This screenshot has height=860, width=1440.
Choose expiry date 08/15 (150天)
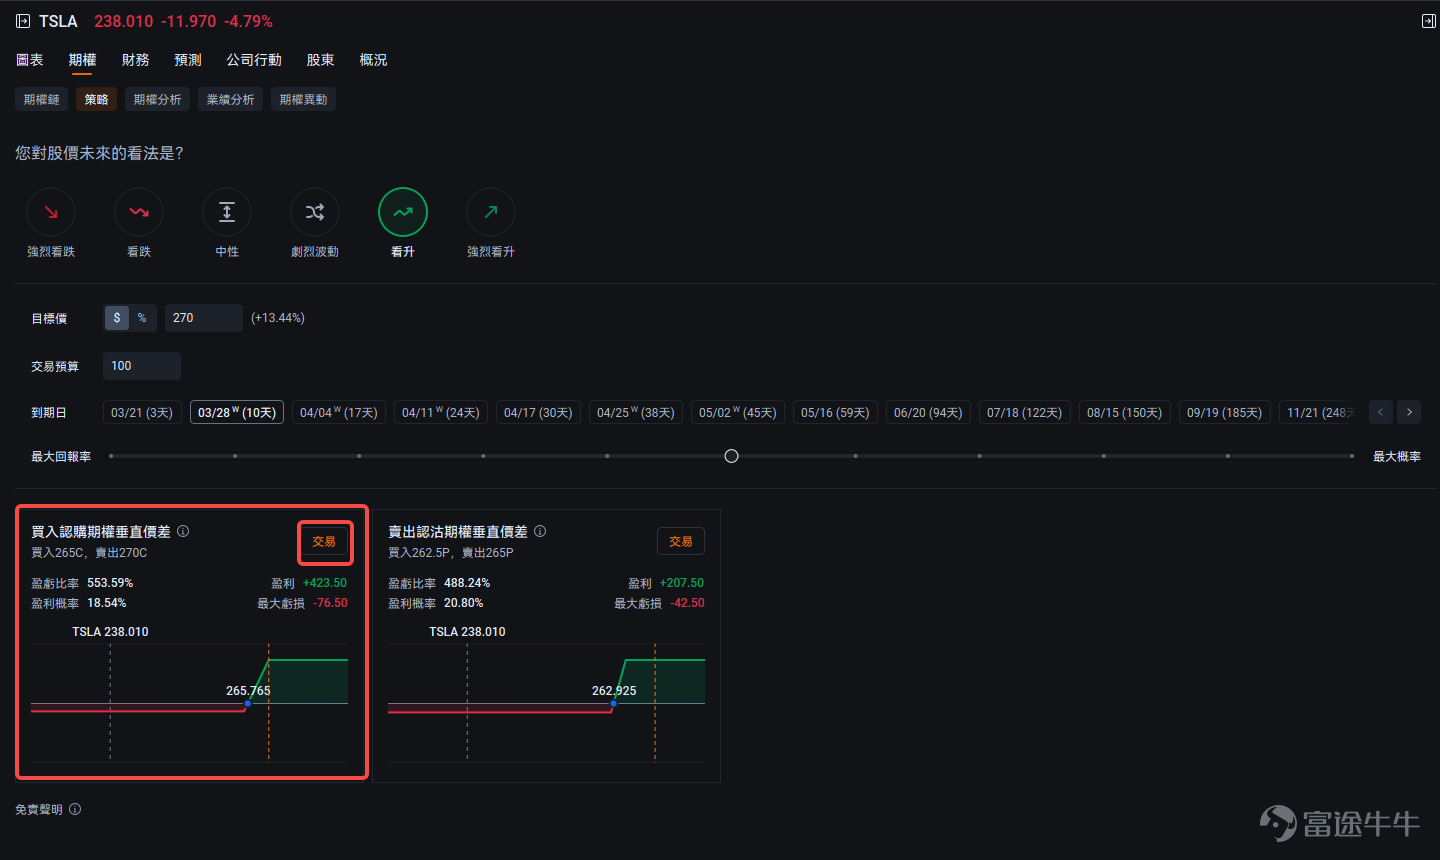pos(1125,412)
